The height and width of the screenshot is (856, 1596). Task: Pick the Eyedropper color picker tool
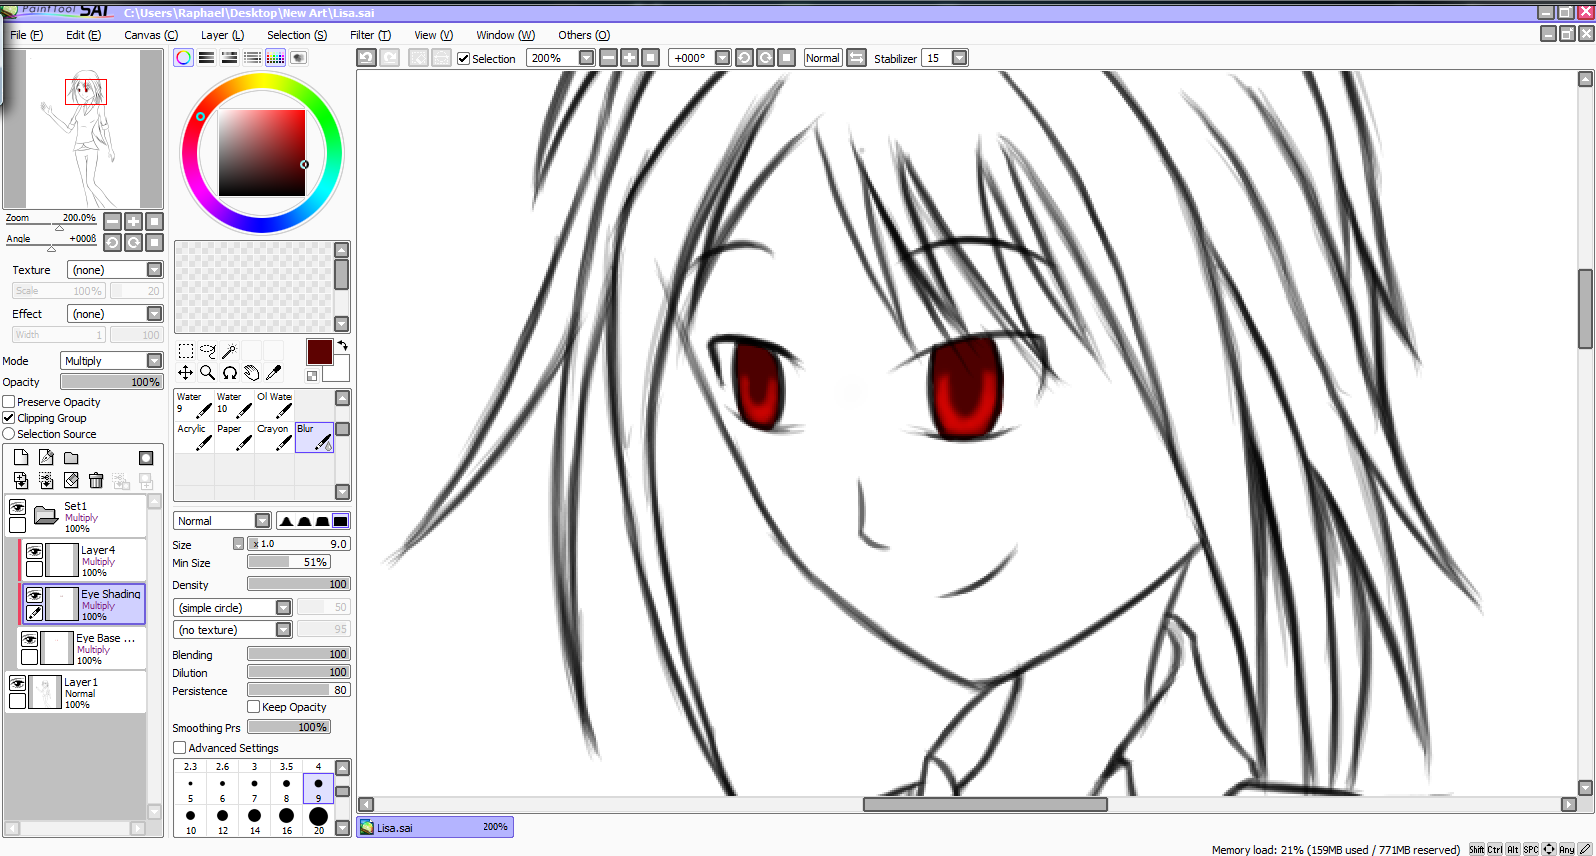(273, 373)
